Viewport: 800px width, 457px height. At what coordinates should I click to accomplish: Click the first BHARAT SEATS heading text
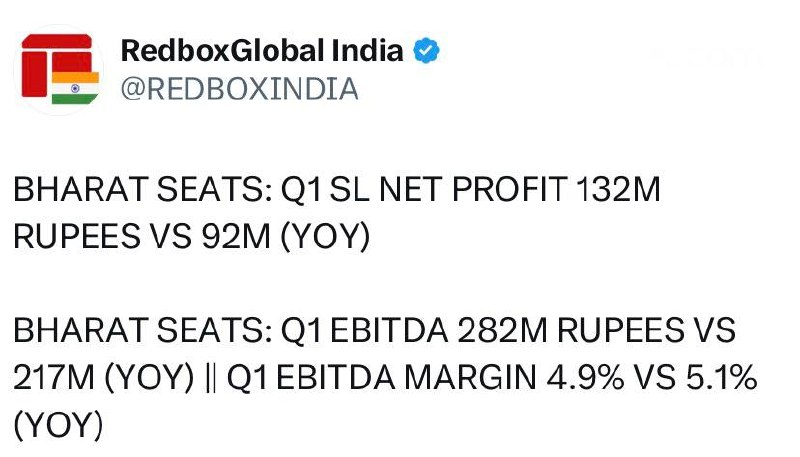pos(142,189)
